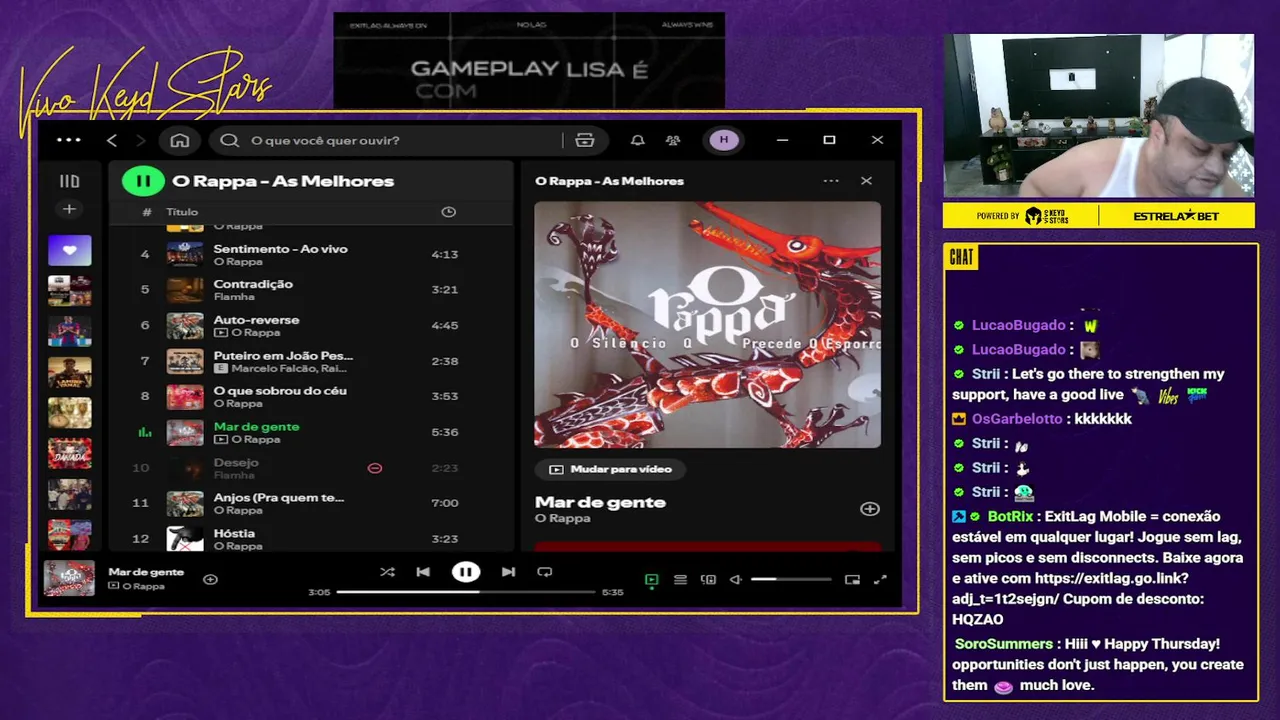This screenshot has height=720, width=1280.
Task: Pause playback in the player bar
Action: pyautogui.click(x=465, y=572)
